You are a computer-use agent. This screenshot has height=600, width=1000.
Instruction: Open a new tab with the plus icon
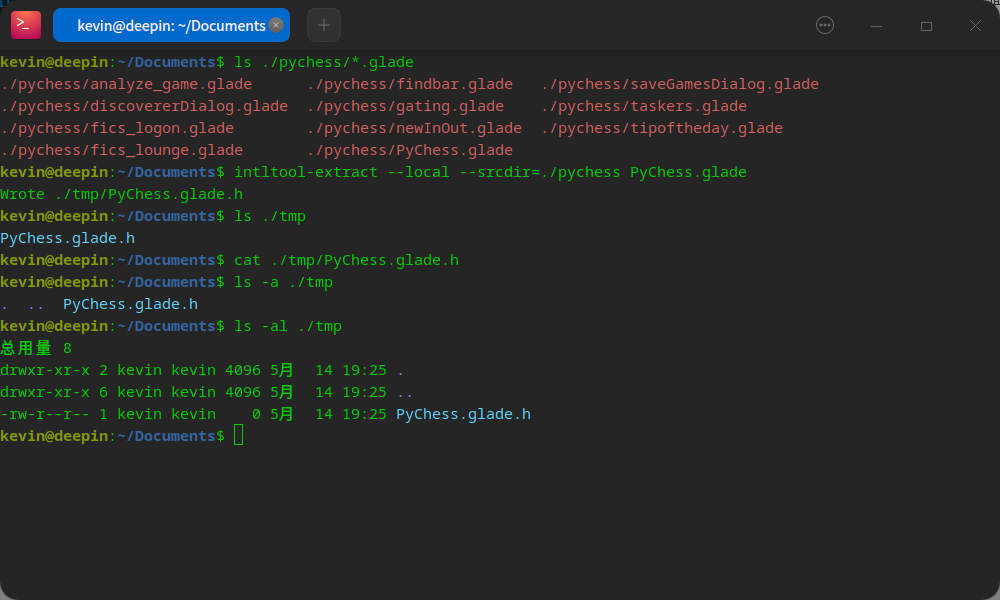(x=323, y=25)
